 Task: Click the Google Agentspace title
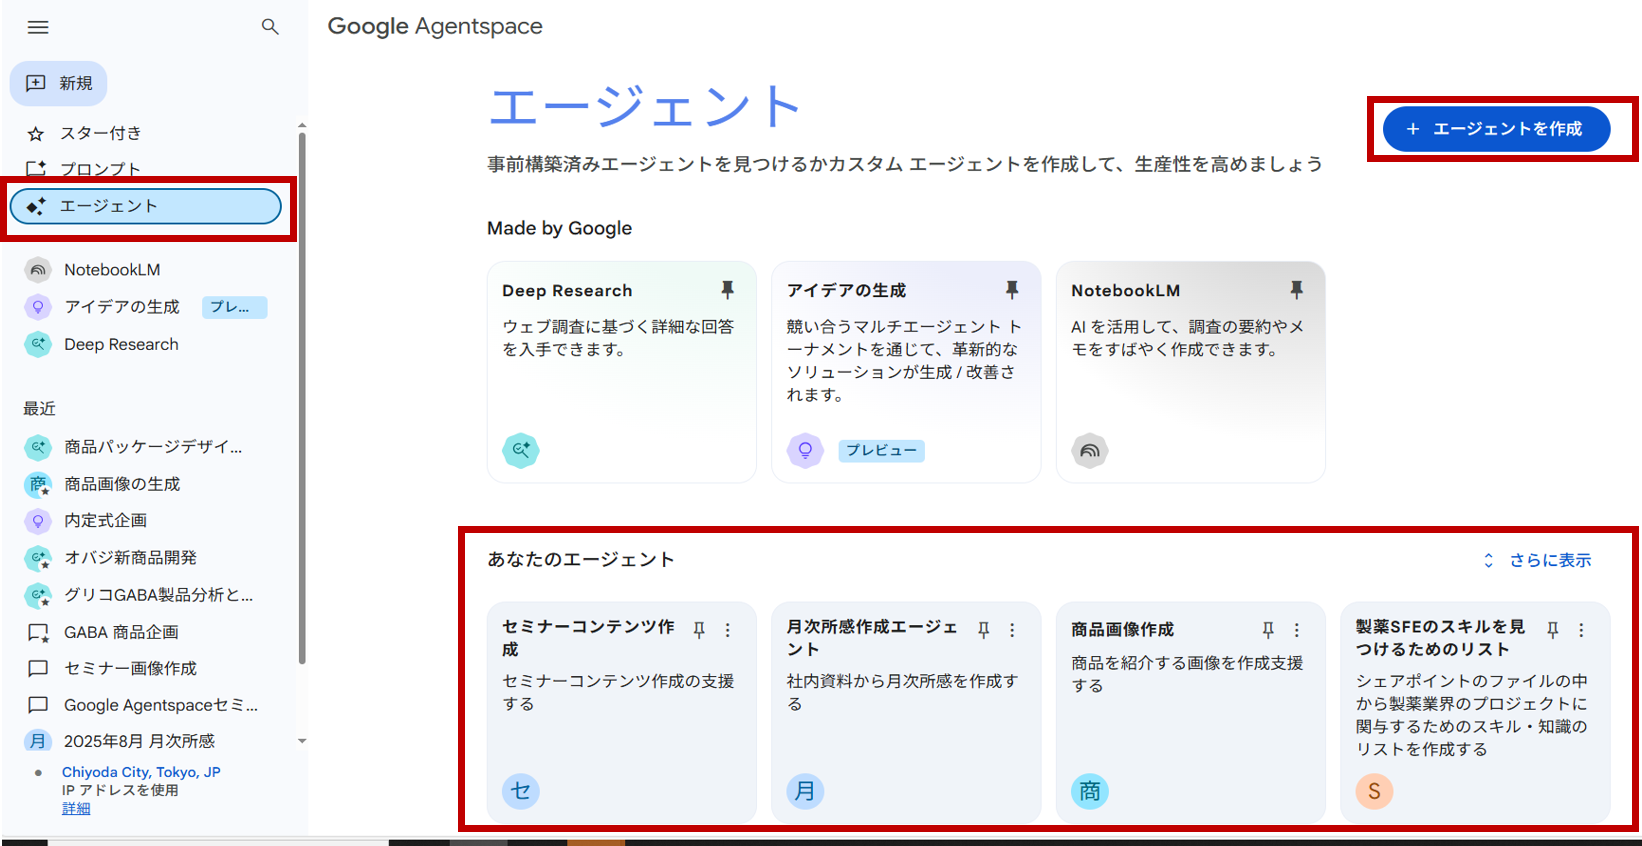click(x=435, y=27)
